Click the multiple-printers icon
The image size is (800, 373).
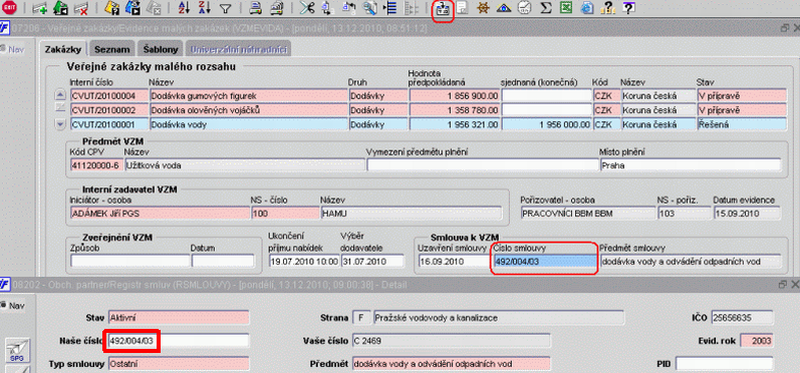[x=277, y=8]
